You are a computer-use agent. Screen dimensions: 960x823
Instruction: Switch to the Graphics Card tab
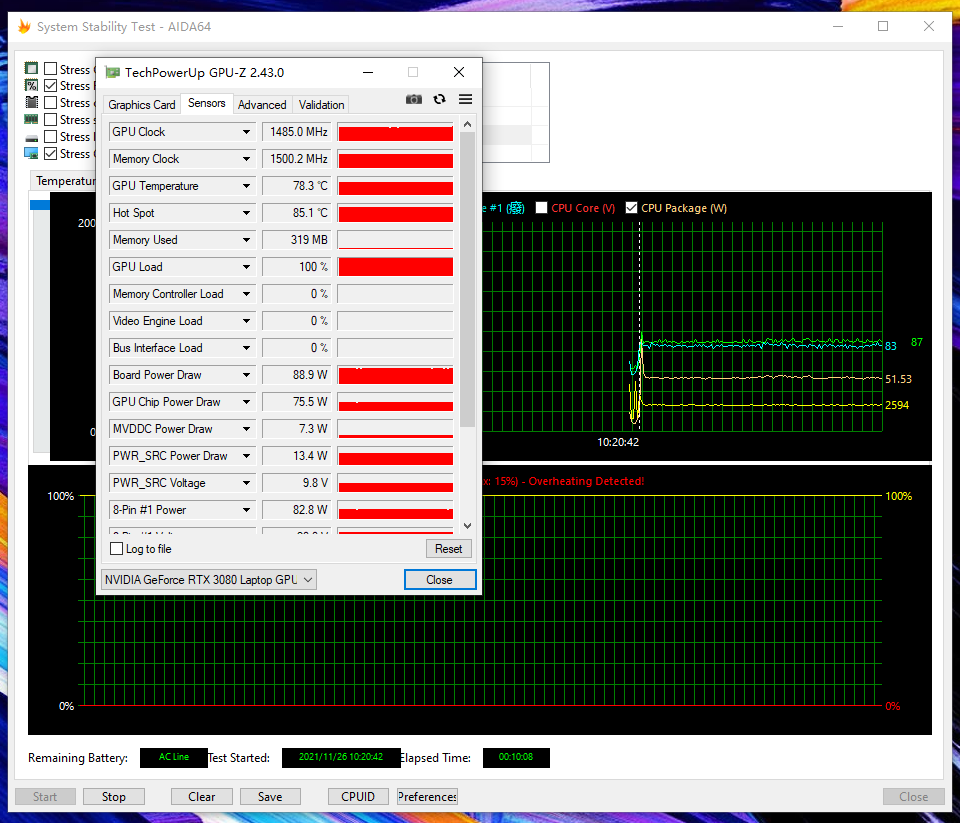click(x=141, y=105)
